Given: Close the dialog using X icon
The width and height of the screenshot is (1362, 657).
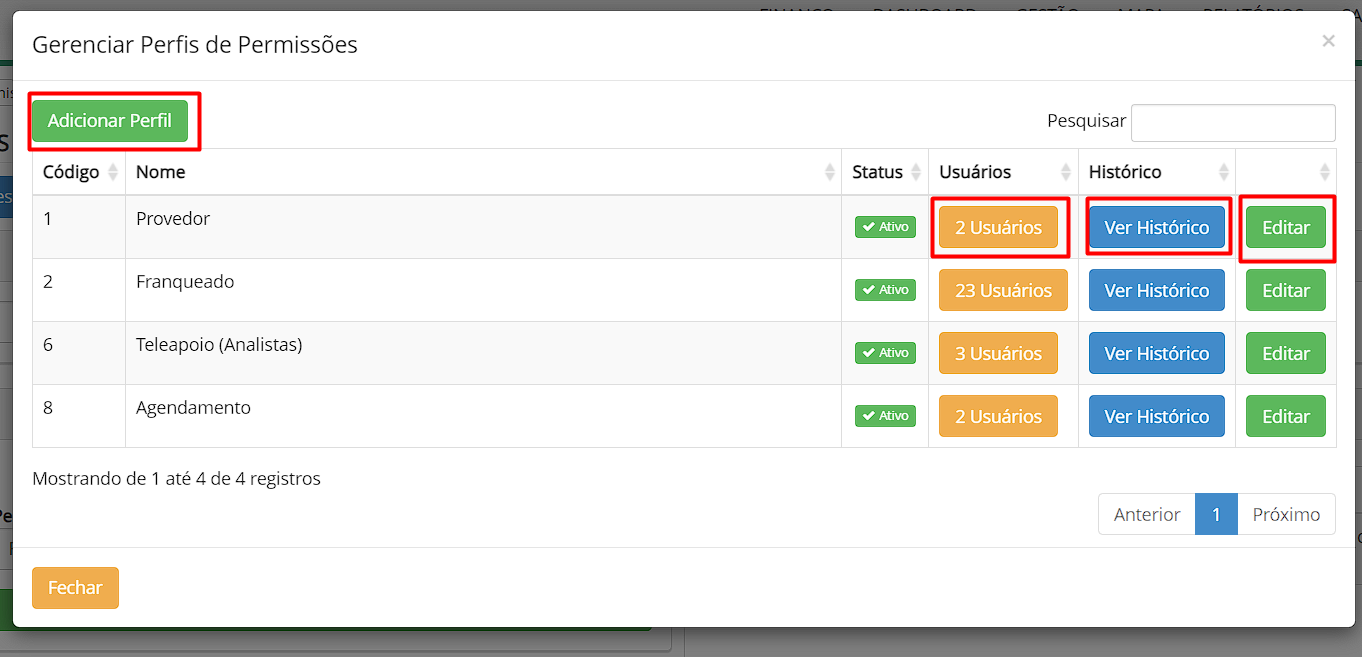Looking at the screenshot, I should (1328, 41).
